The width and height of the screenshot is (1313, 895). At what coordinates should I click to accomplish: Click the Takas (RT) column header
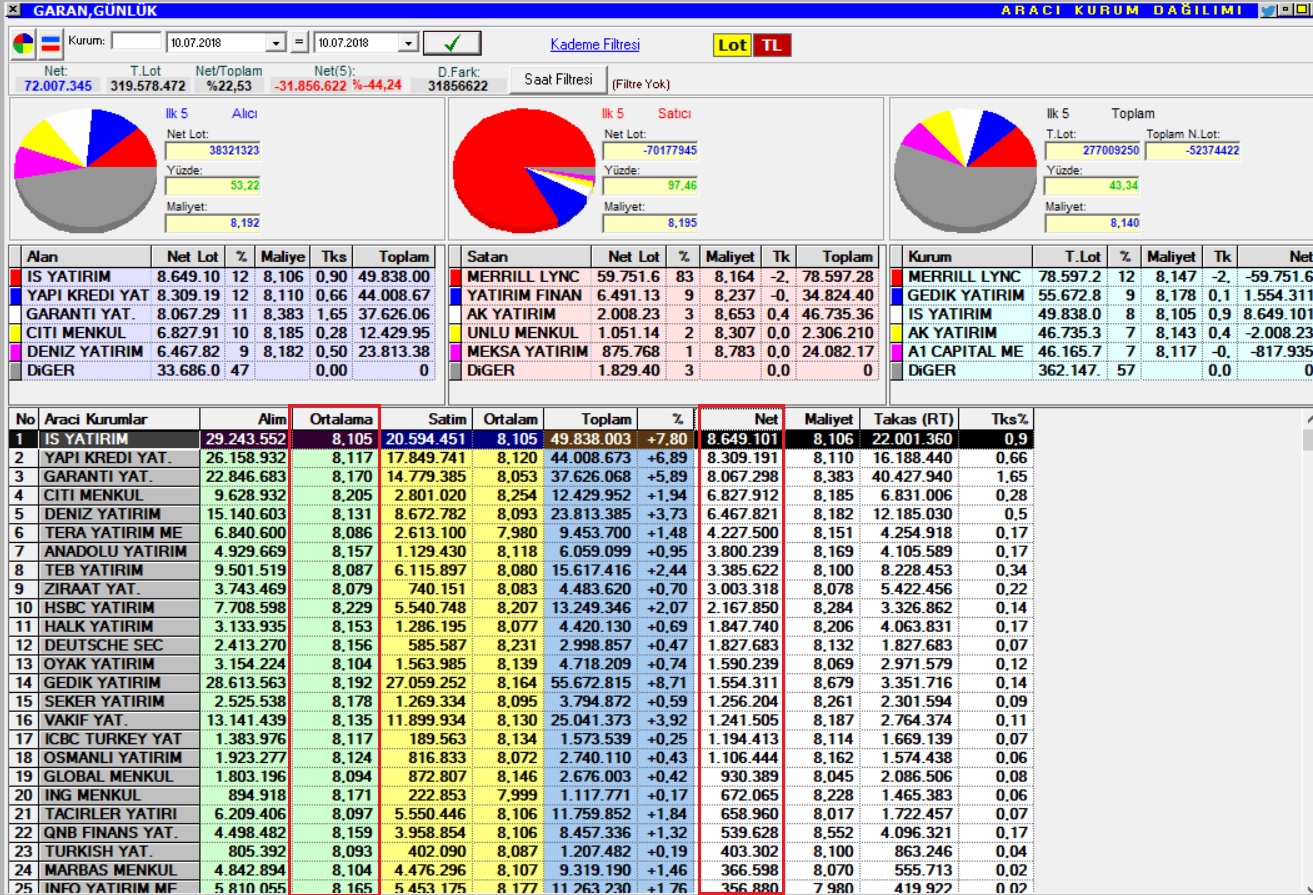coord(908,419)
